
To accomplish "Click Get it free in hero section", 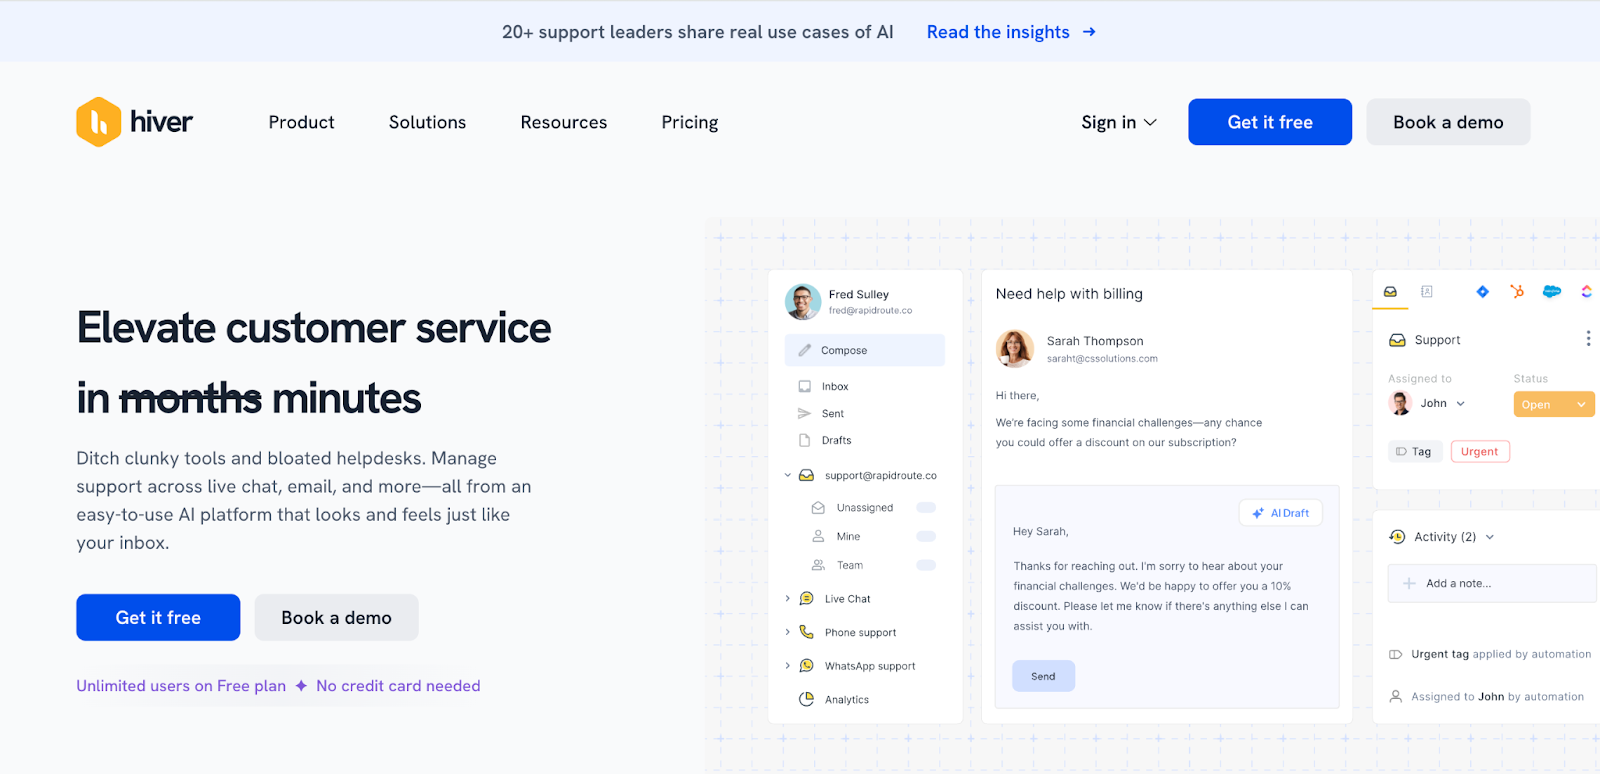I will [158, 618].
